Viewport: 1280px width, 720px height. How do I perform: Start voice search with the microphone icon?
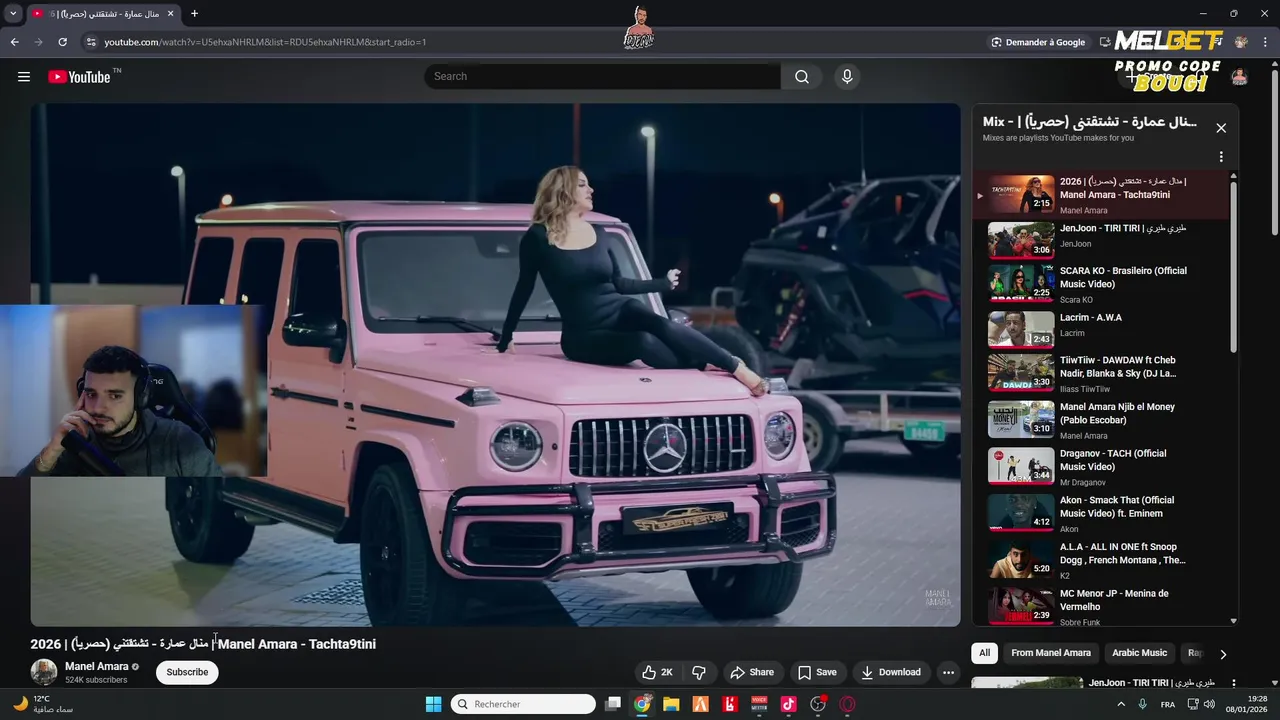tap(847, 77)
